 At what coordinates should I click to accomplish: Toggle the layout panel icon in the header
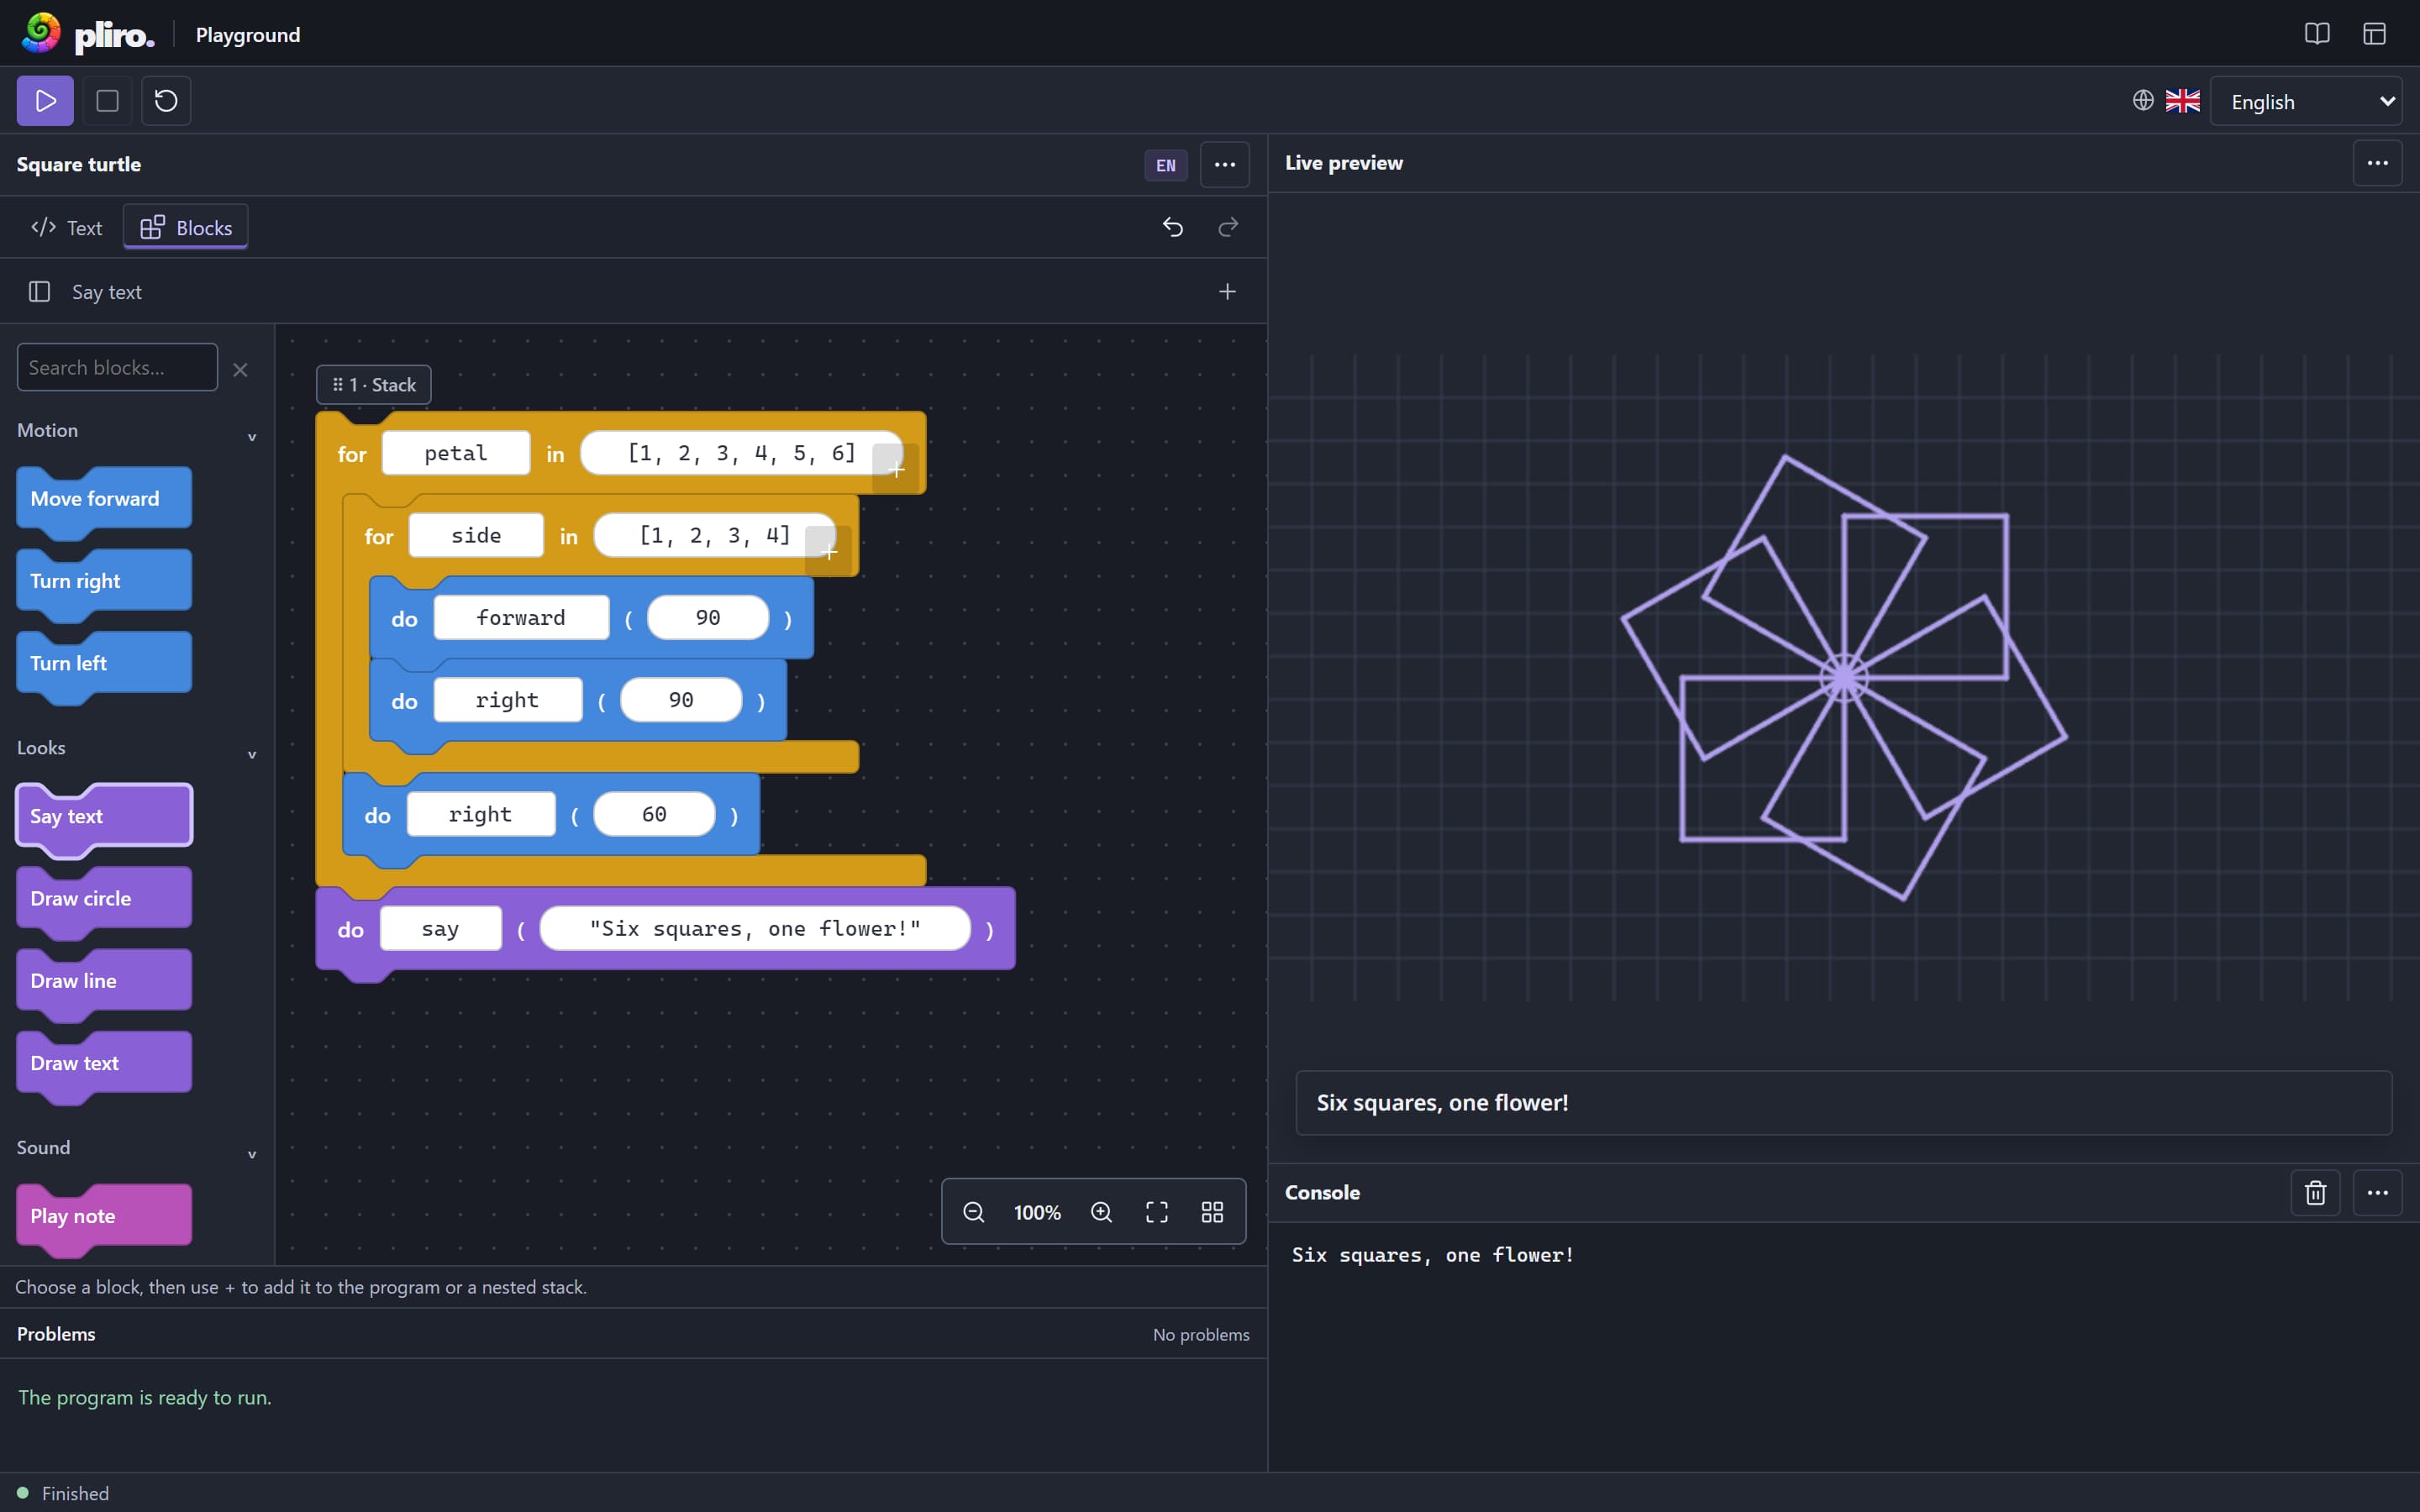pyautogui.click(x=2374, y=34)
